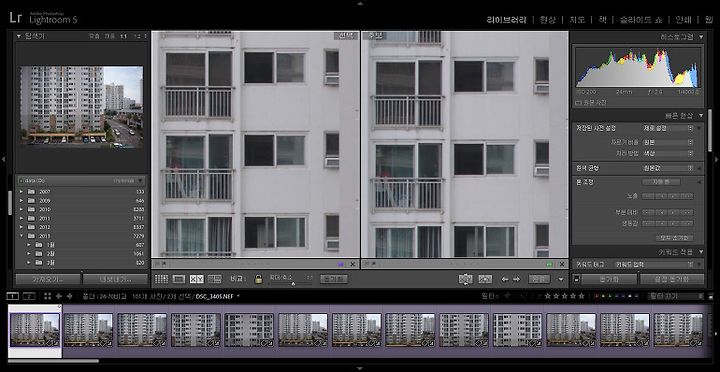Open the 현상 (Develop) module

pos(547,20)
